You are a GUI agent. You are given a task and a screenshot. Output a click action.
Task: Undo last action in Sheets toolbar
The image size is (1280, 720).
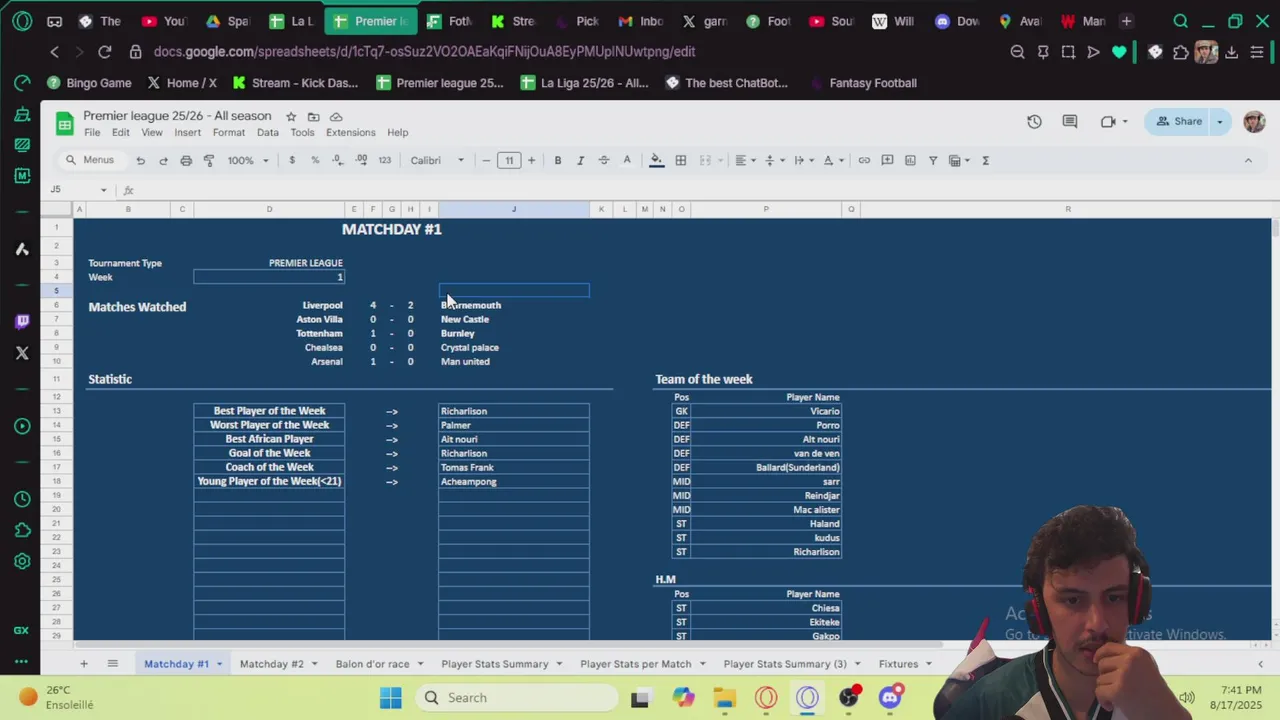(141, 160)
